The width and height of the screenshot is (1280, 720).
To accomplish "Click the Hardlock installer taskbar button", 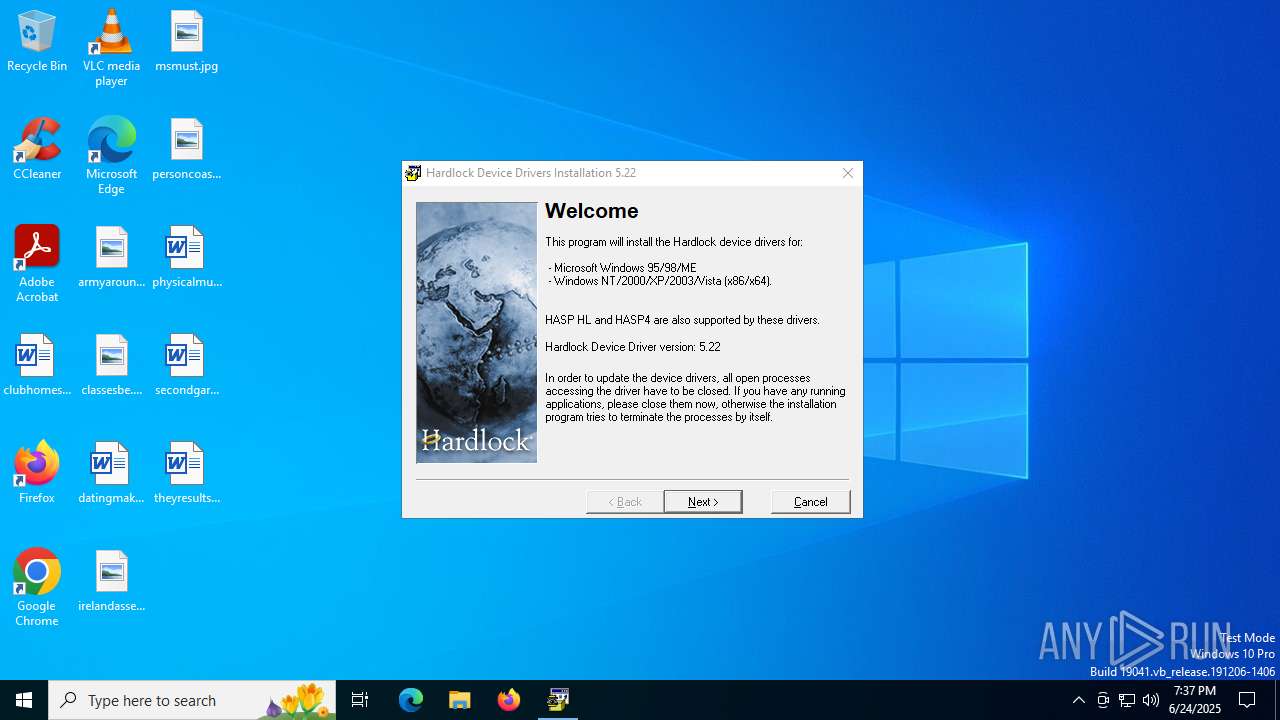I will click(x=558, y=700).
